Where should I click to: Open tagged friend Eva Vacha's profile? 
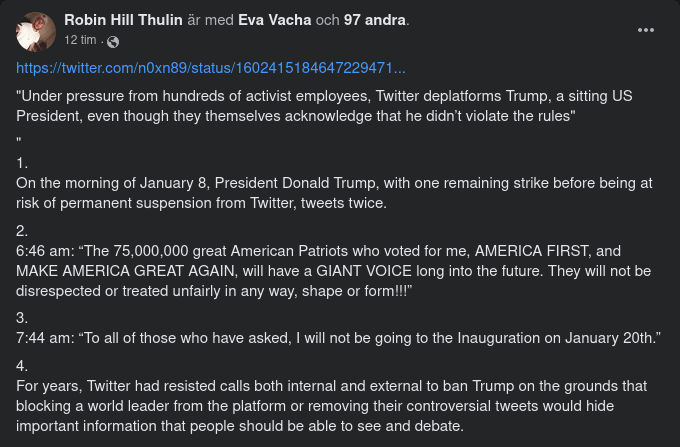click(274, 20)
